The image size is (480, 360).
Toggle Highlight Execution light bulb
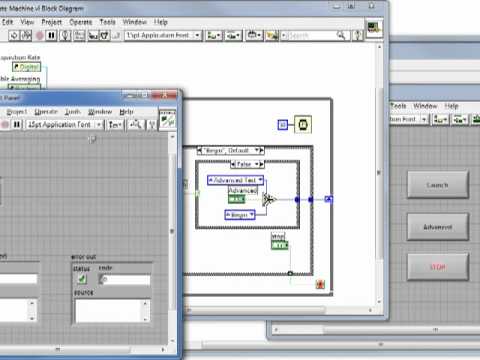tap(65, 35)
